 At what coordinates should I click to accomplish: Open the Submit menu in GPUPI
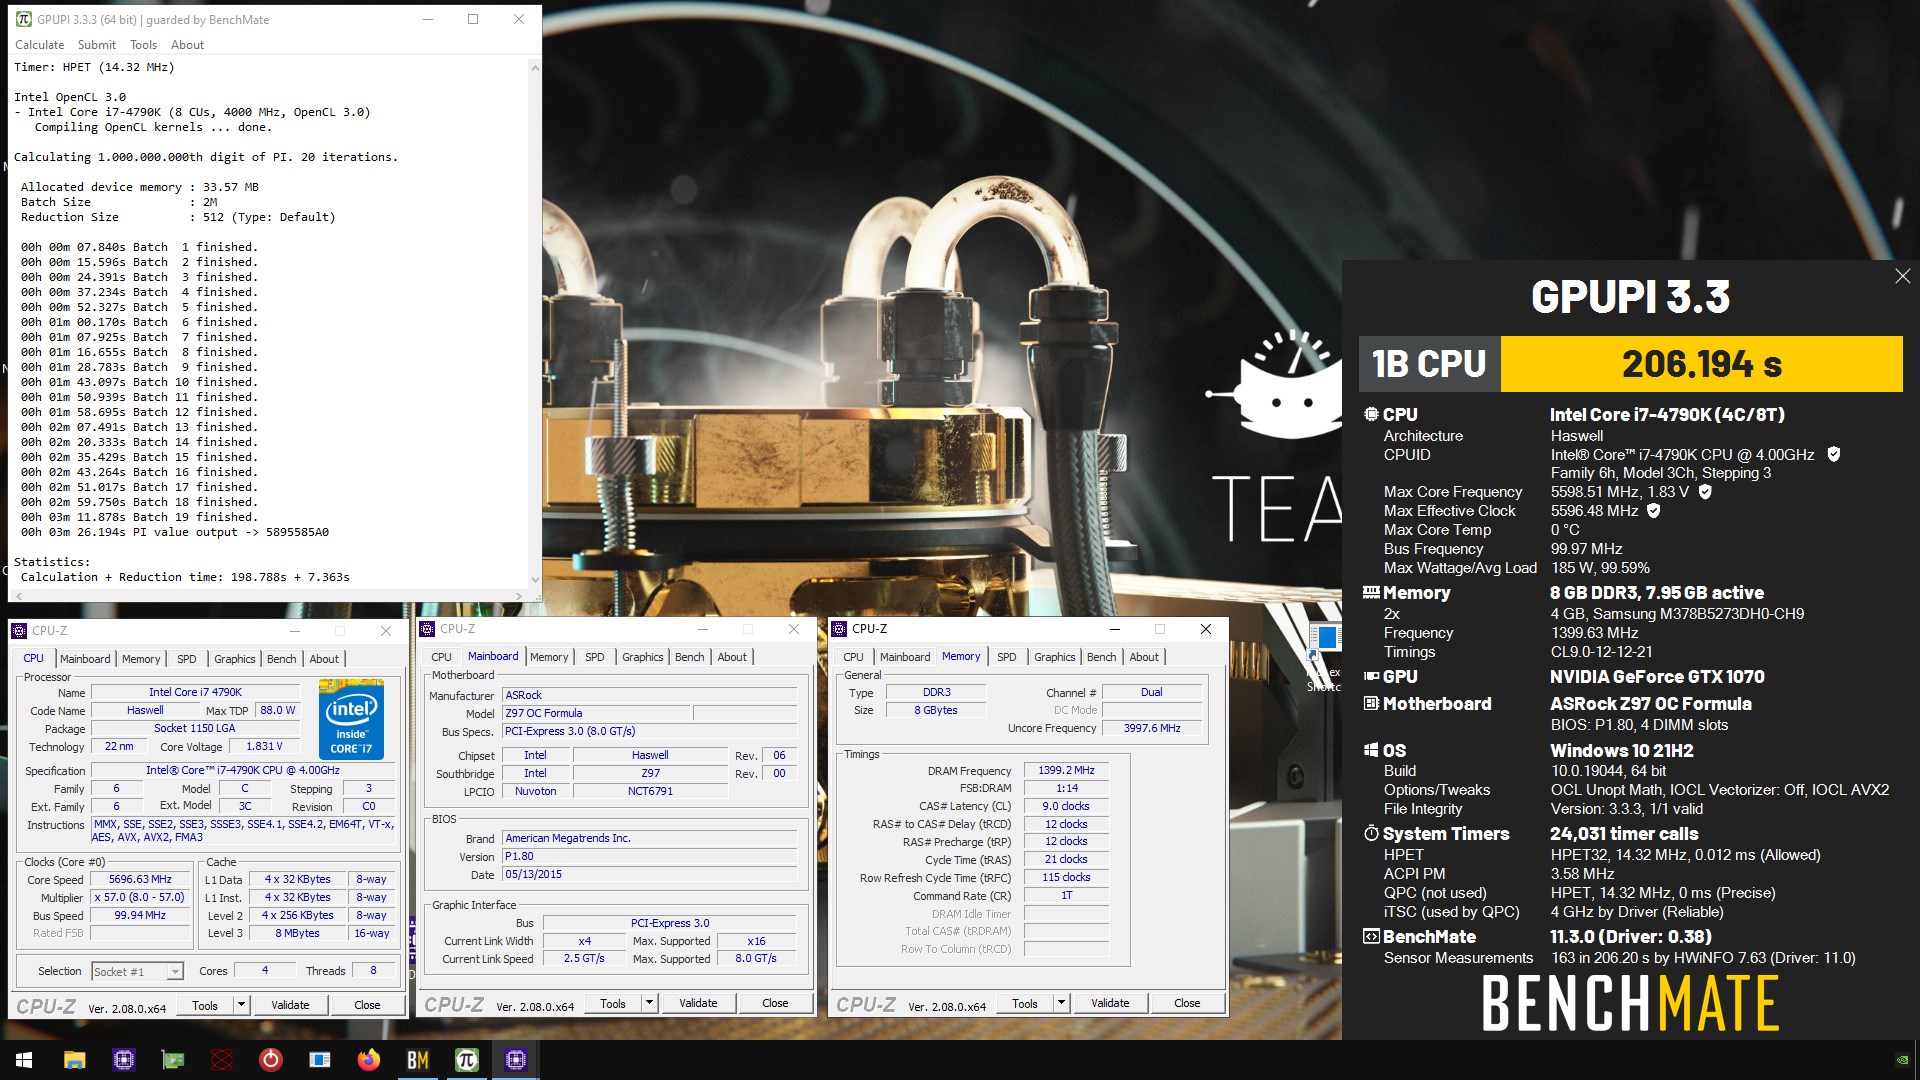tap(97, 45)
